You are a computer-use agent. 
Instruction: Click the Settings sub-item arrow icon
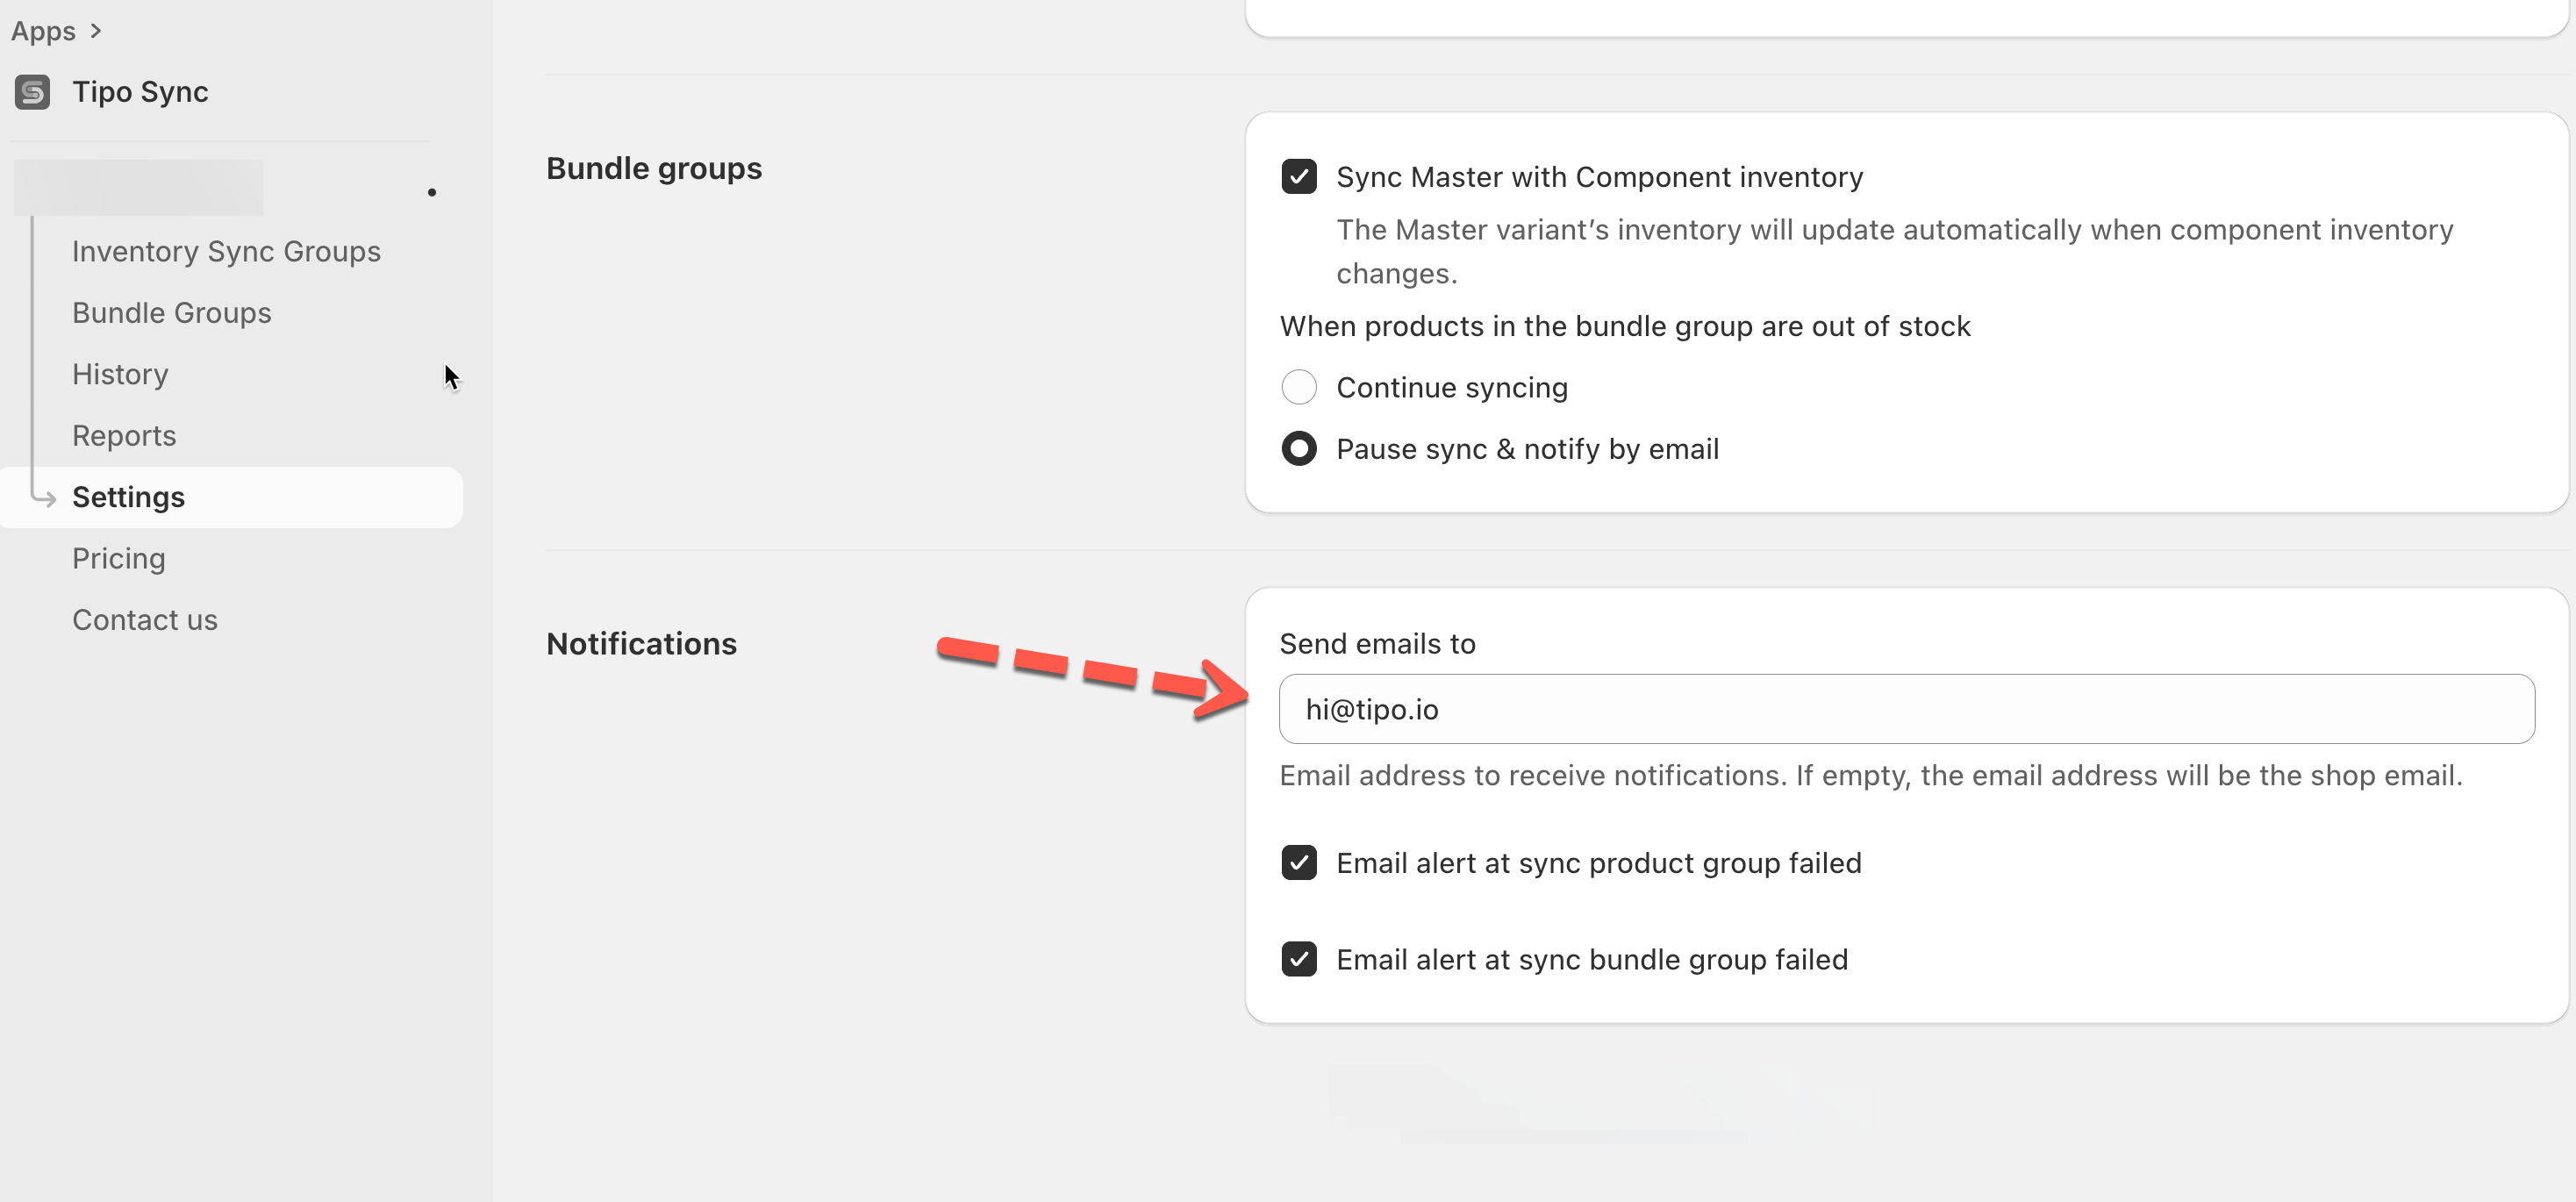tap(44, 497)
